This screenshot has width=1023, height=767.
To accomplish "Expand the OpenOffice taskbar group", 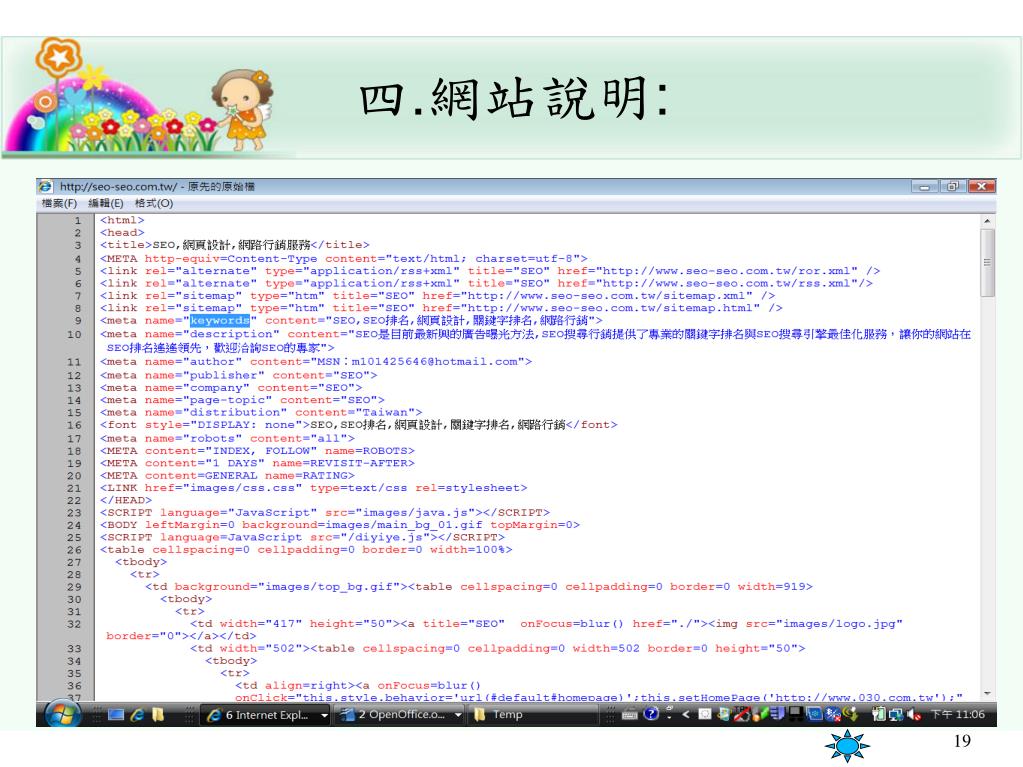I will click(458, 715).
